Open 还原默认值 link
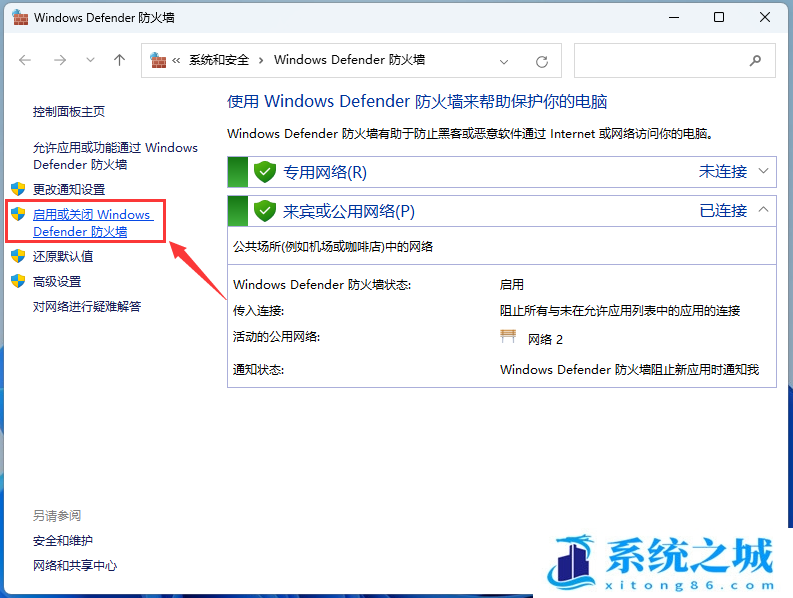Viewport: 793px width, 598px height. coord(63,257)
